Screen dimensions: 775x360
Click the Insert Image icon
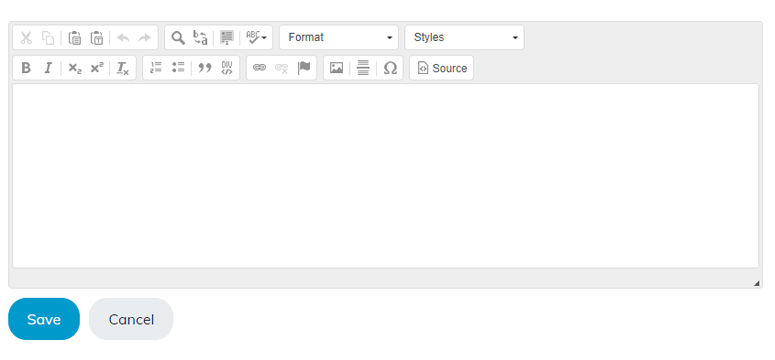tap(337, 68)
